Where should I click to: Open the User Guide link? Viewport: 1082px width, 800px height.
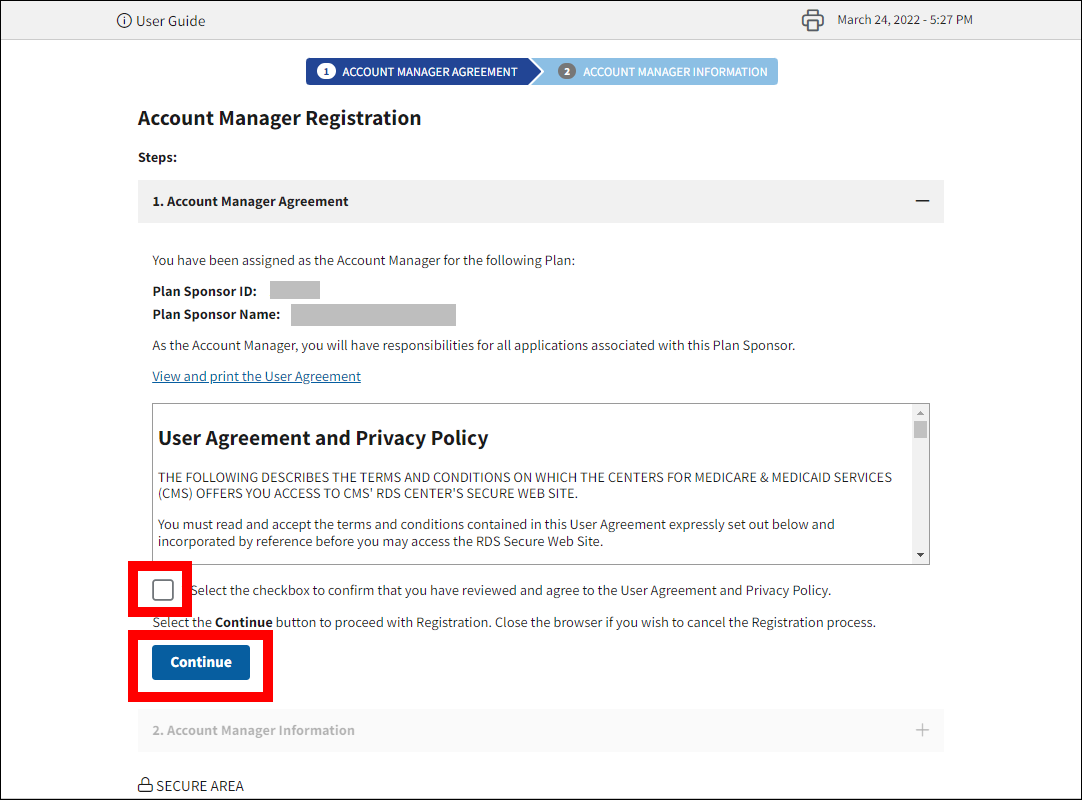coord(170,21)
